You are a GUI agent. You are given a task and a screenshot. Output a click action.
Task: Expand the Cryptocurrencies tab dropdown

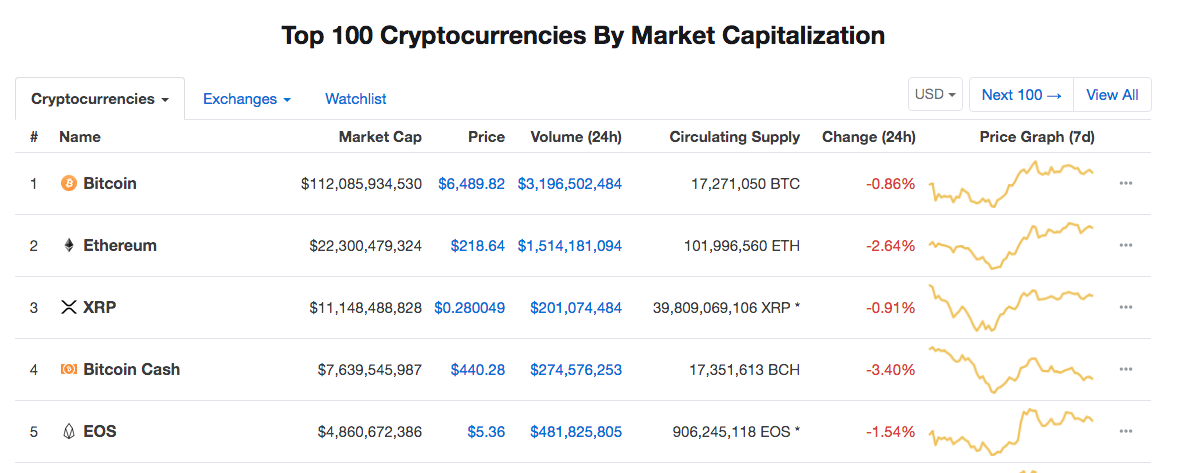99,99
